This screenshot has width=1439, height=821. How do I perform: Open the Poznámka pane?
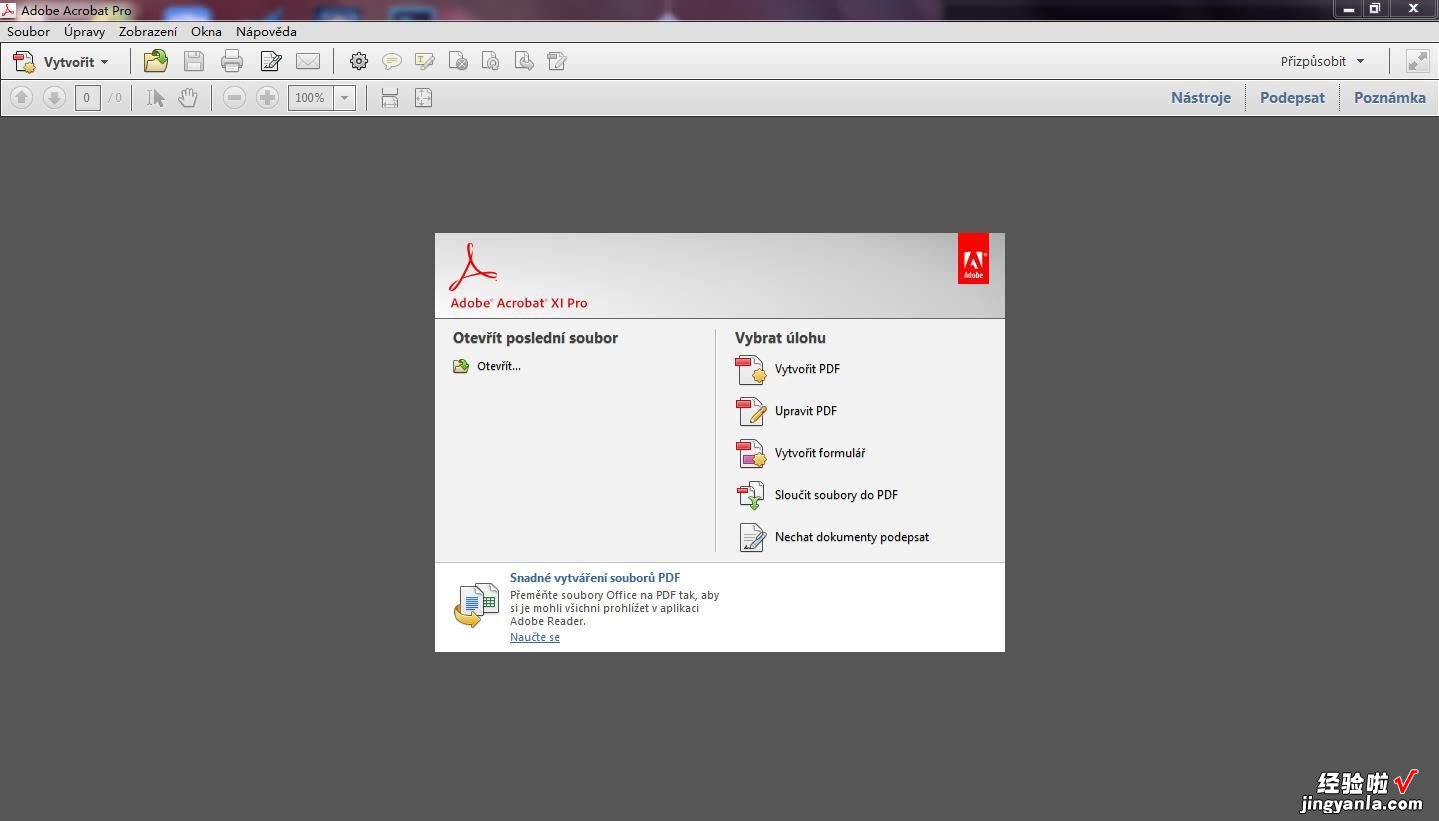1390,97
